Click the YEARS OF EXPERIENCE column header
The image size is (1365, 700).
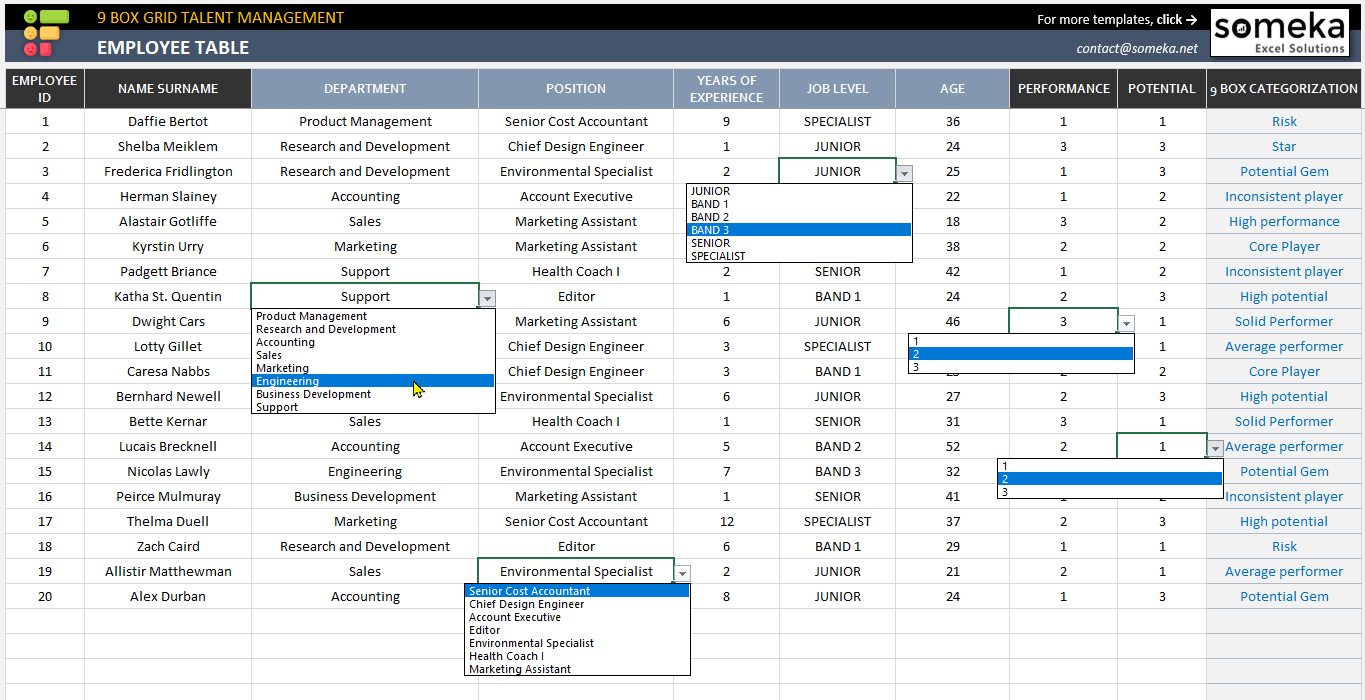pyautogui.click(x=726, y=89)
